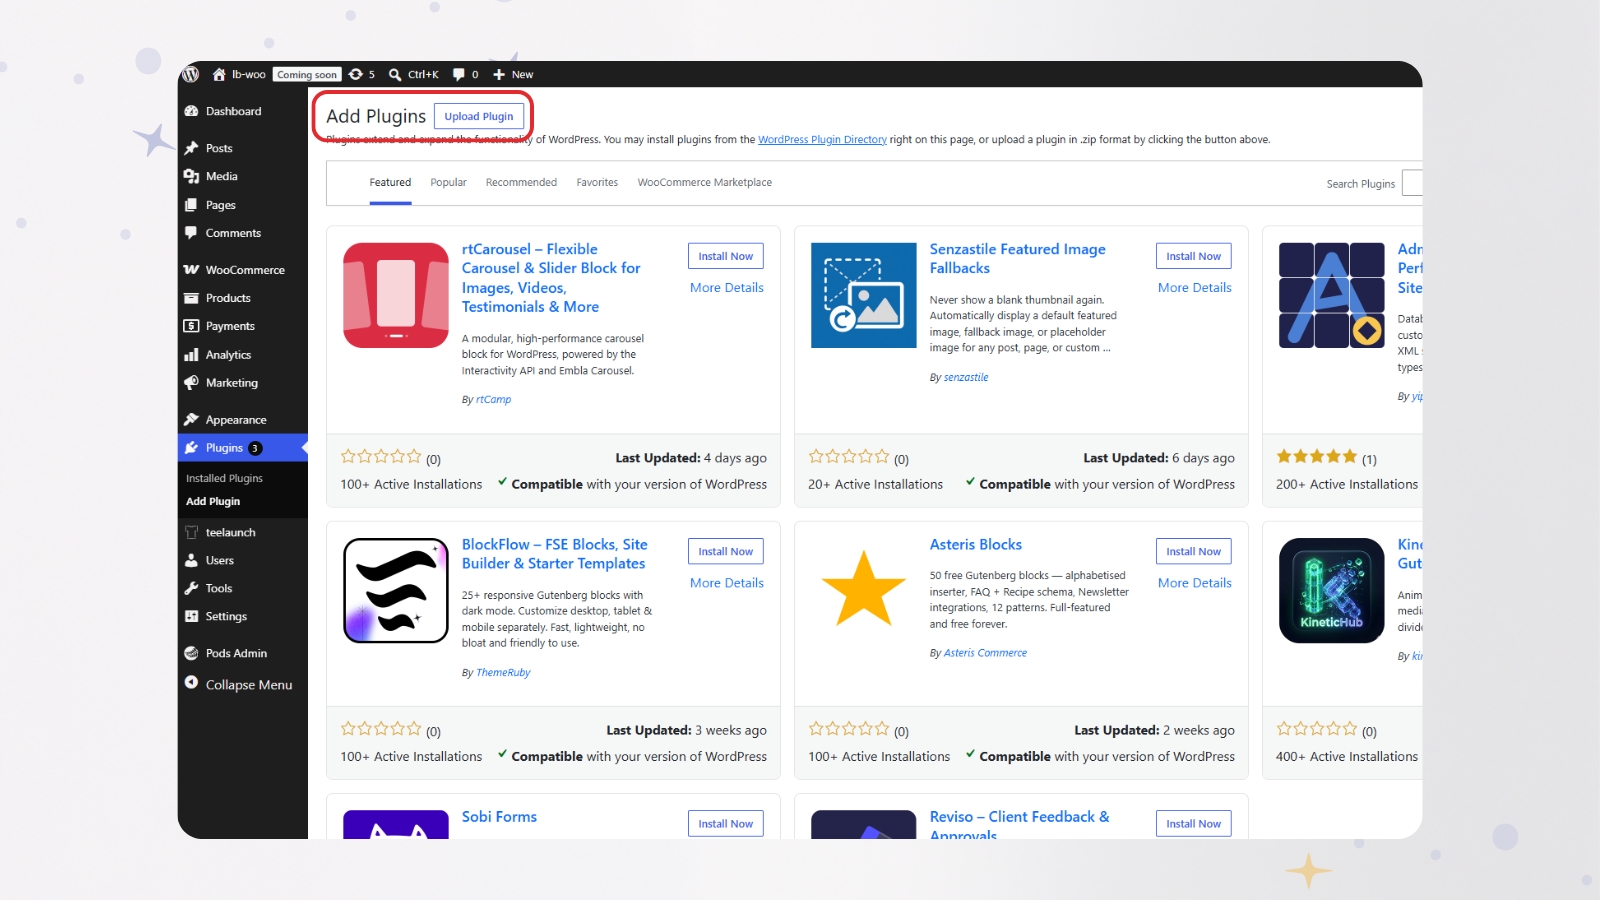Visit the ThemeRuby author link
1600x900 pixels.
503,673
